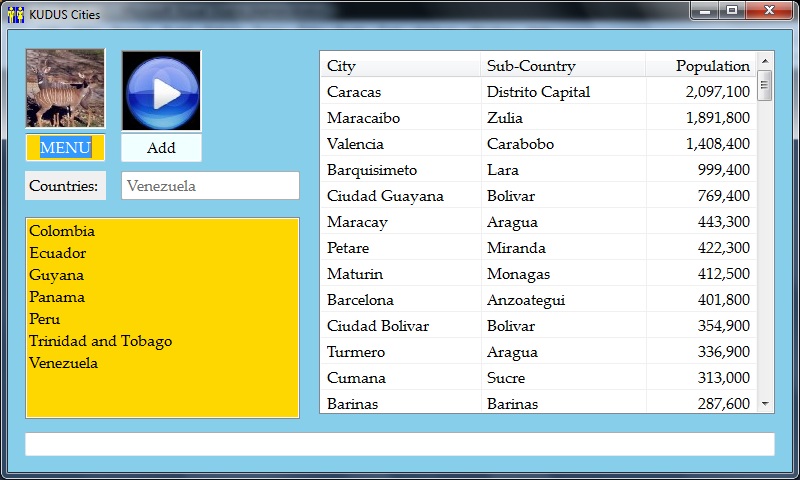Open the MENU button
This screenshot has height=480, width=800.
click(x=65, y=148)
